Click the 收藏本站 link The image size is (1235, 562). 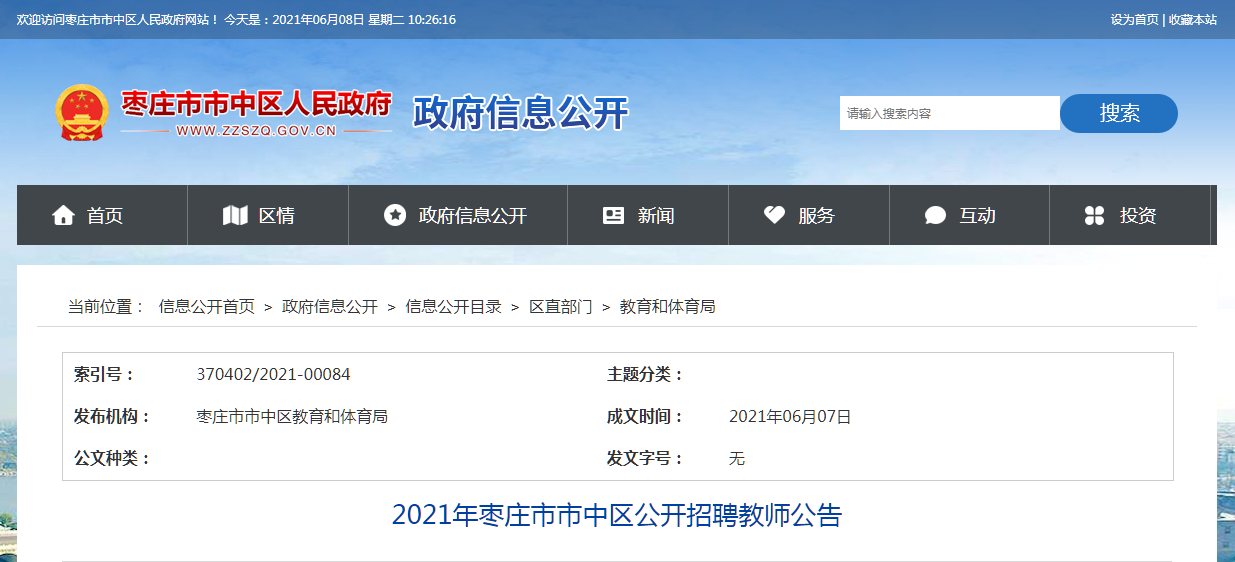[x=1193, y=19]
